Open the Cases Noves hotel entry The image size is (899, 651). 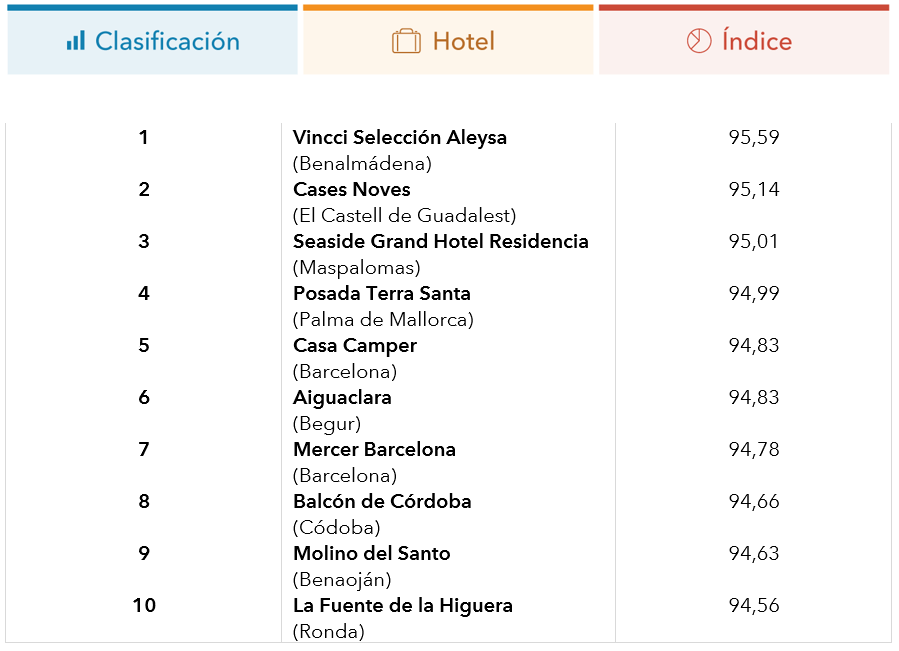[351, 189]
